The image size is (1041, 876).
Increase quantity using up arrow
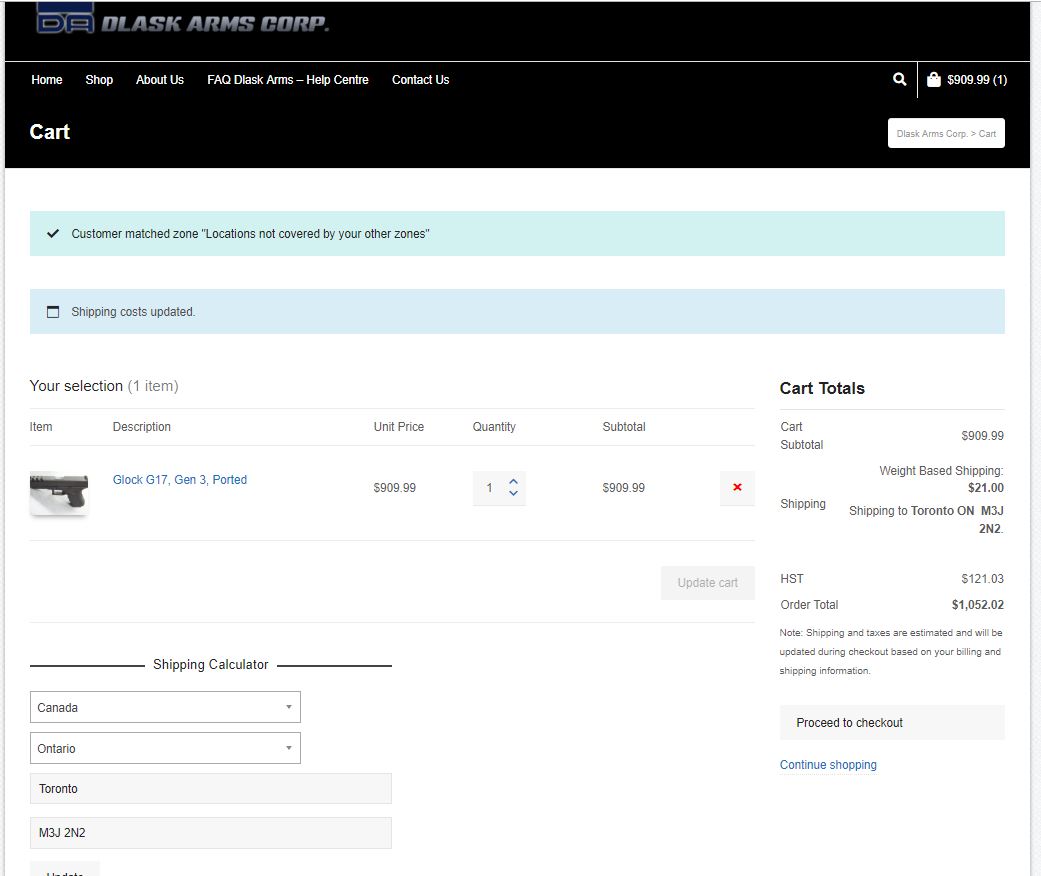point(513,481)
